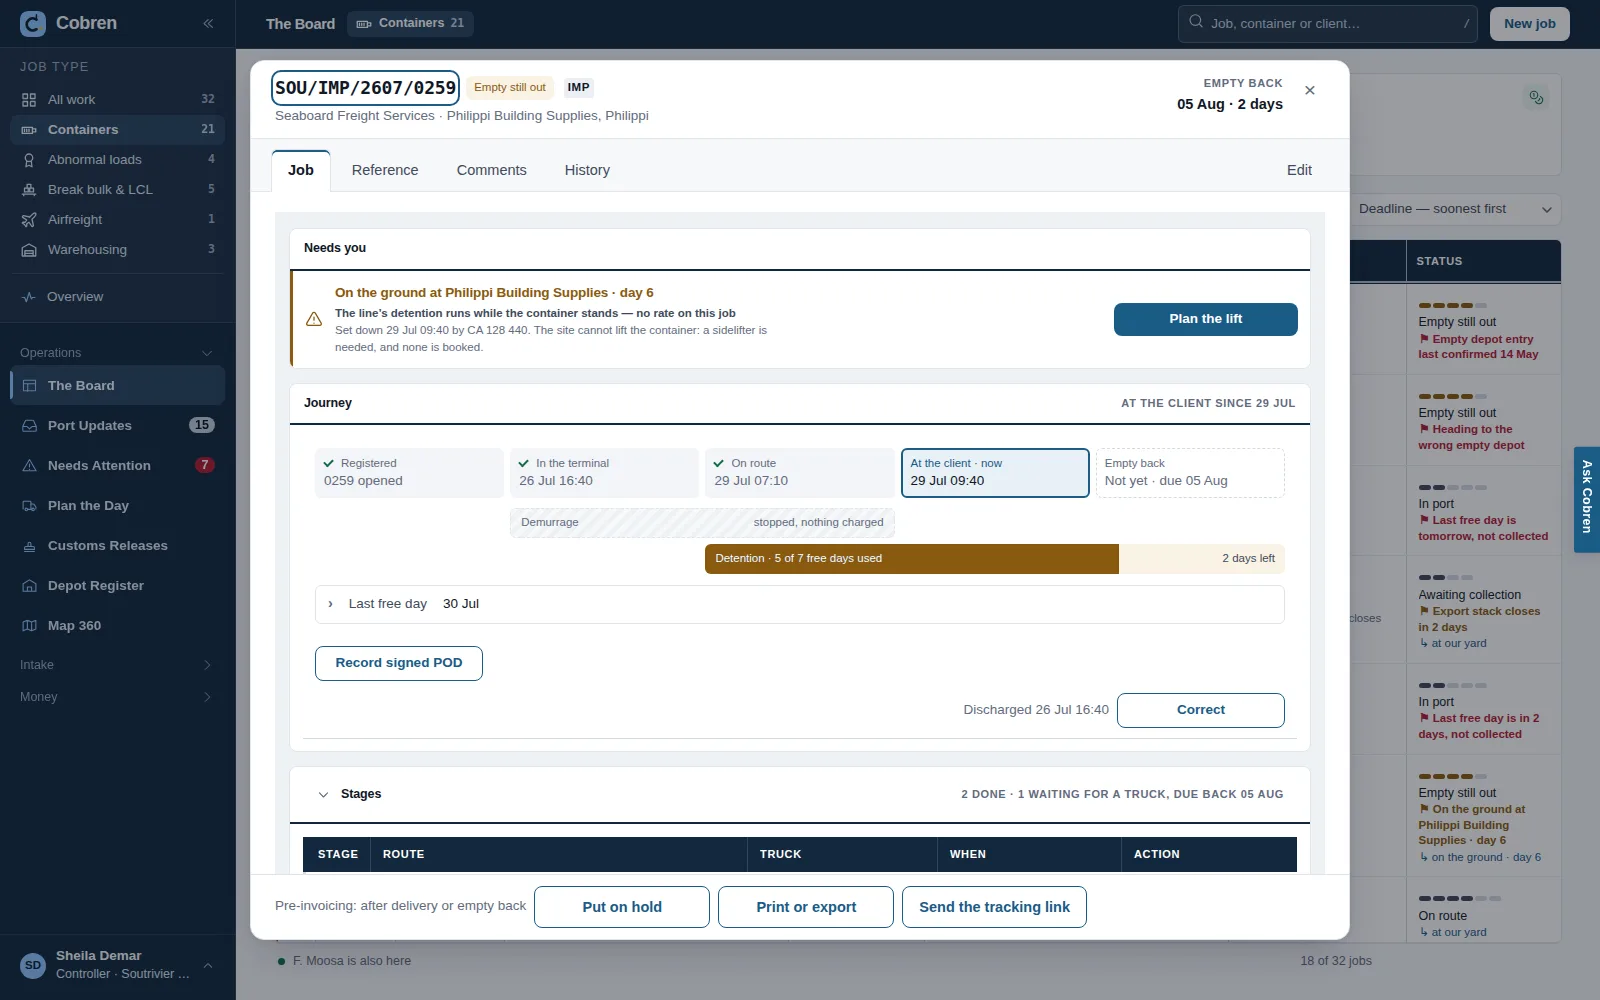Open the Ask Cobren side tab

pos(1586,499)
